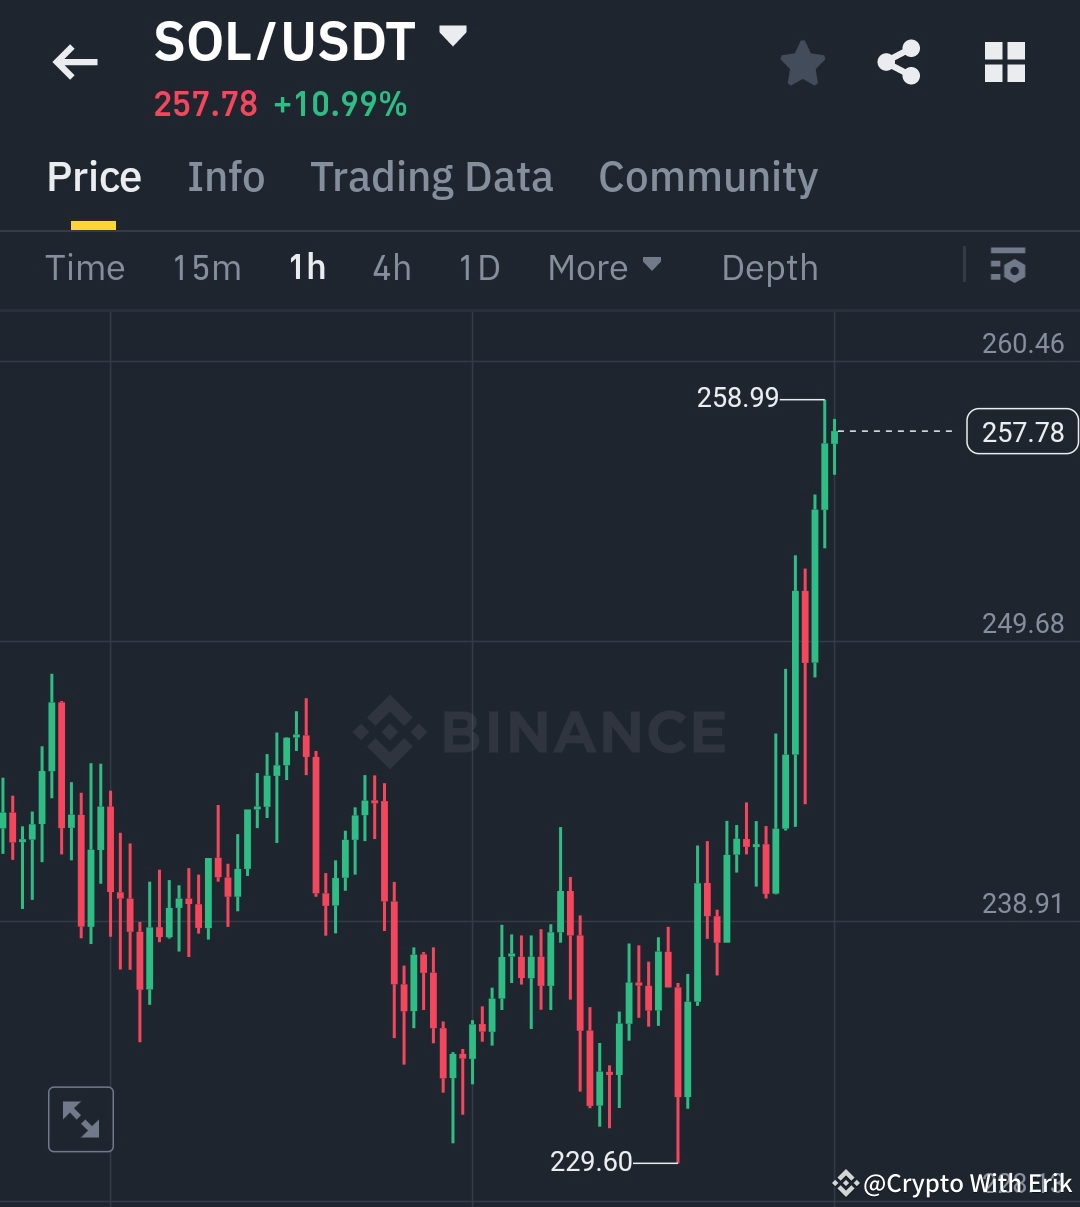Screen dimensions: 1080x1207
Task: Enable the 4h candlestick interval
Action: tap(391, 267)
